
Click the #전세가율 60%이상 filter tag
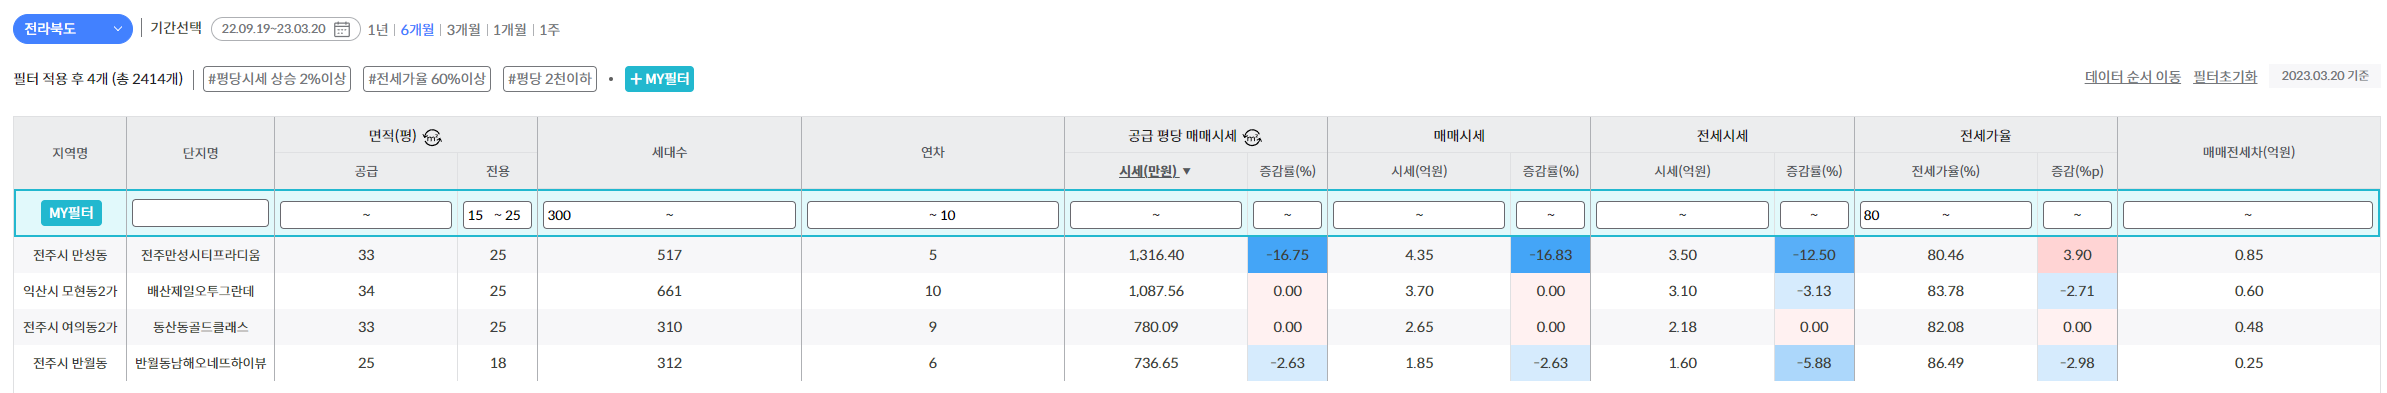coord(427,79)
